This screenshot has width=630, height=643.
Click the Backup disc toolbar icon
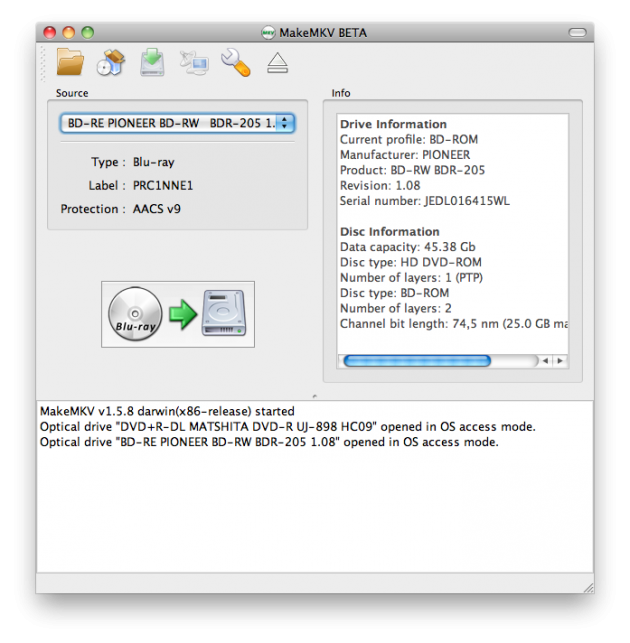[x=110, y=63]
